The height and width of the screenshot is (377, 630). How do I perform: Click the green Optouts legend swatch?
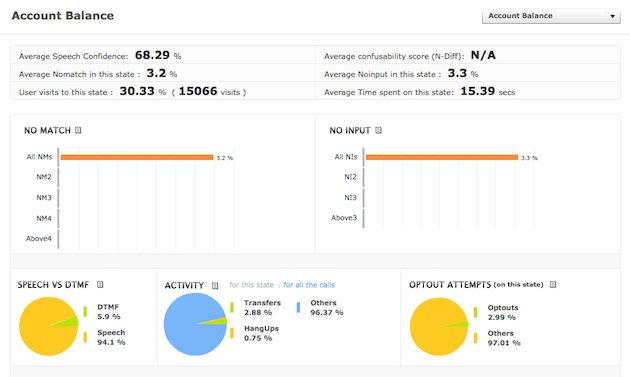point(475,312)
